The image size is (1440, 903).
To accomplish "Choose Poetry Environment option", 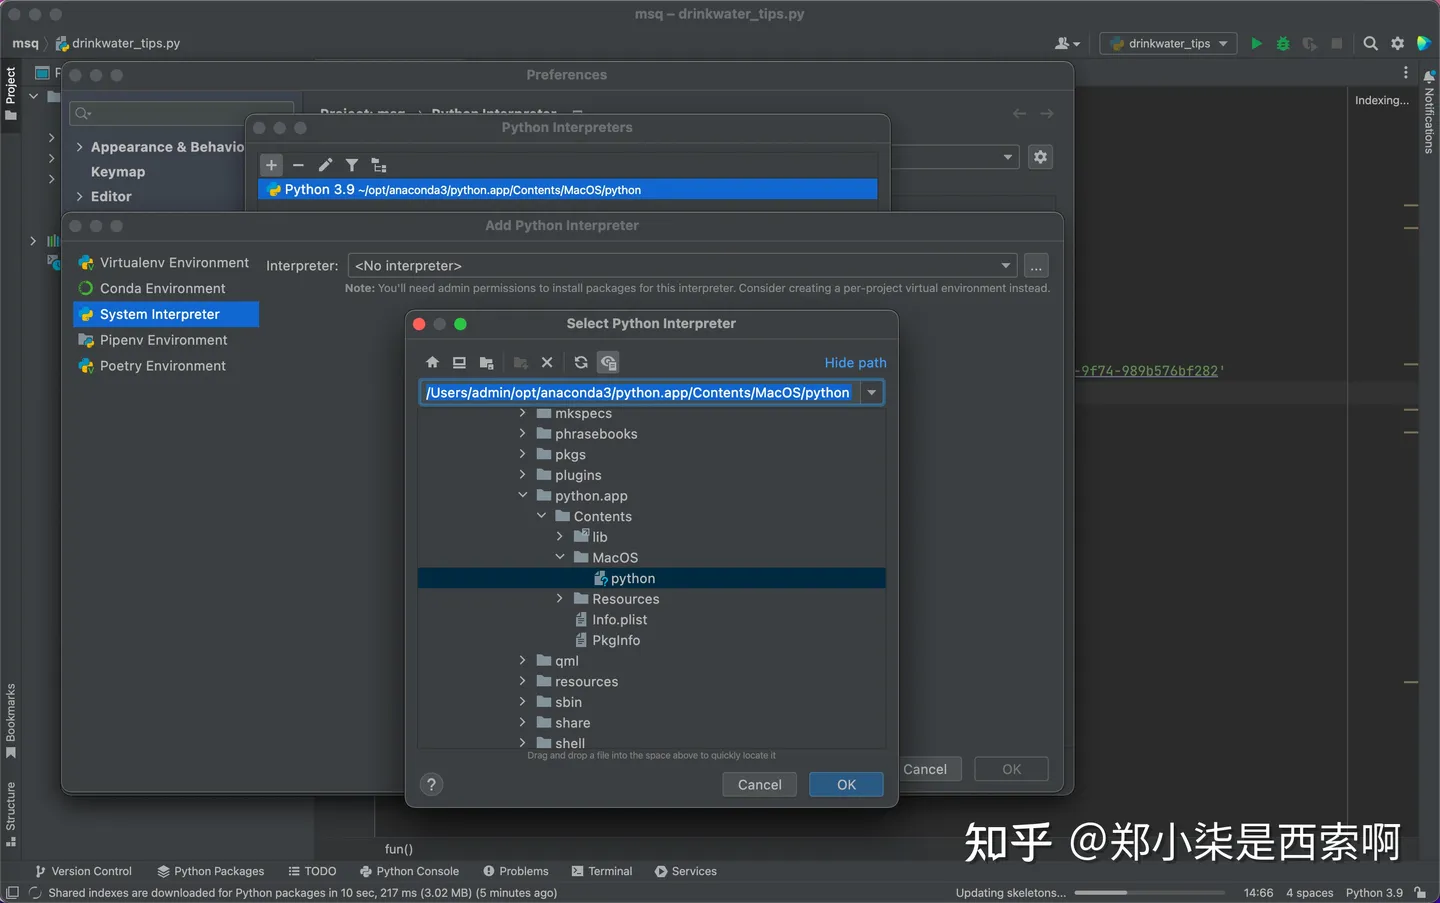I will pyautogui.click(x=165, y=366).
